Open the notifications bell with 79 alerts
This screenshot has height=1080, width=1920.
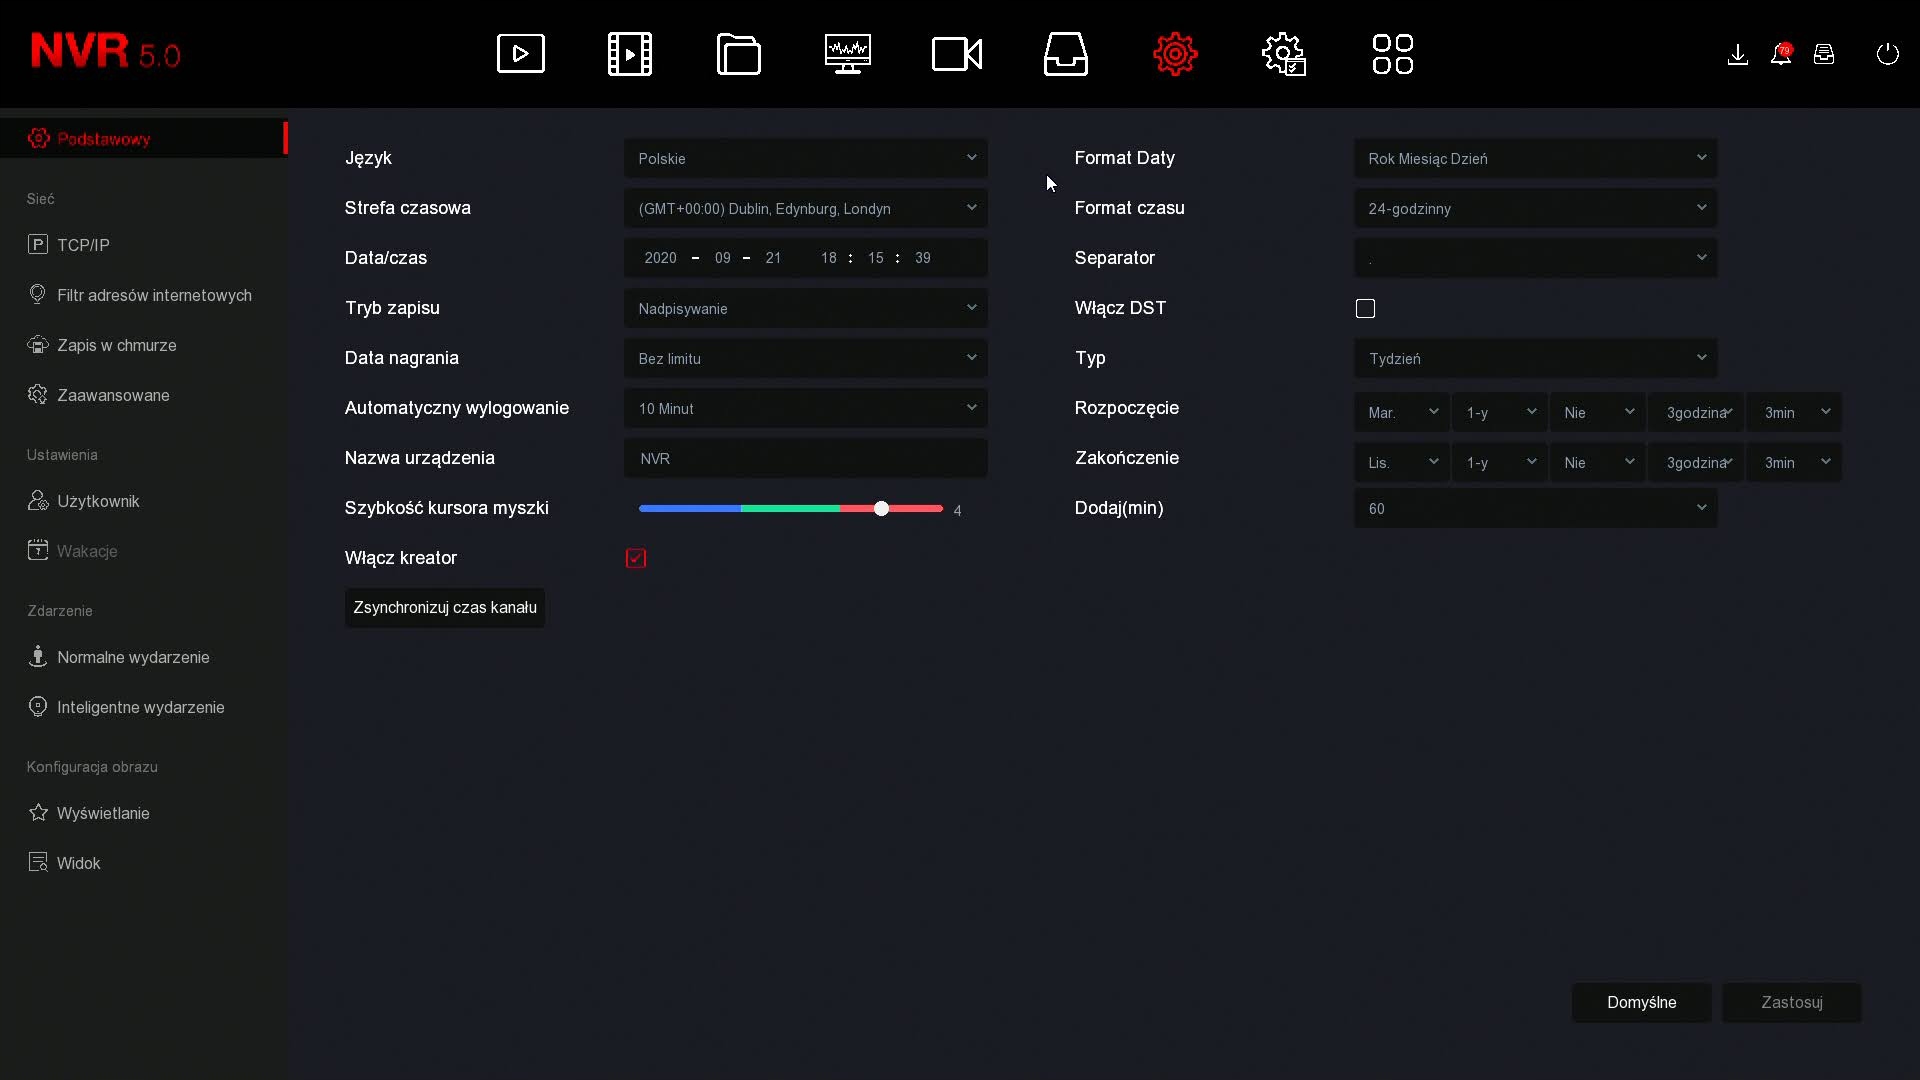[x=1781, y=55]
